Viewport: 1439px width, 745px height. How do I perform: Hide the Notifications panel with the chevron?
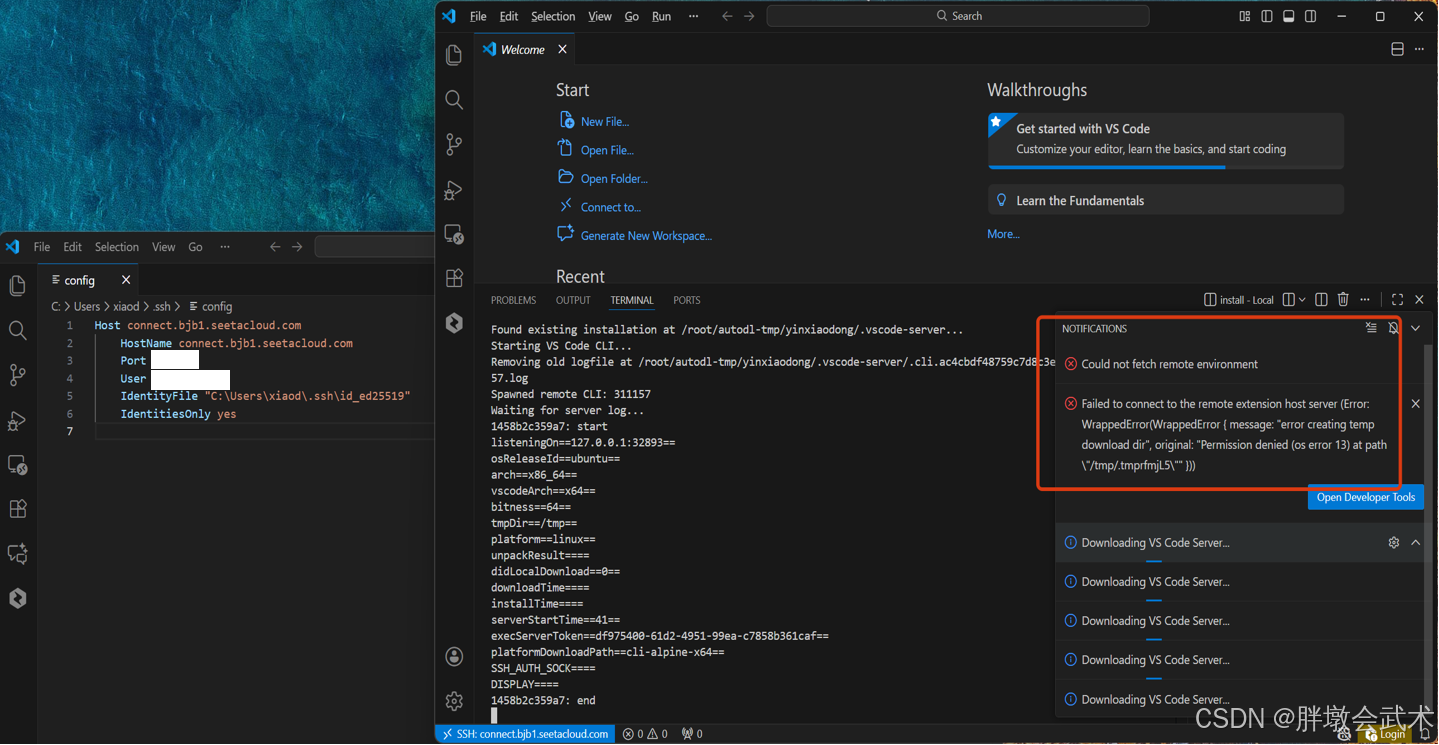[1415, 328]
